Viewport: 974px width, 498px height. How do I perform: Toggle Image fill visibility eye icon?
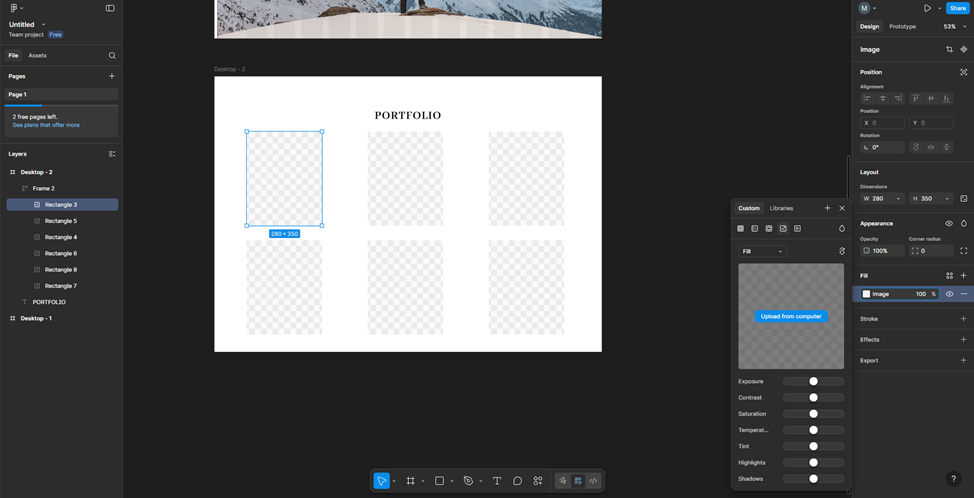coord(949,294)
